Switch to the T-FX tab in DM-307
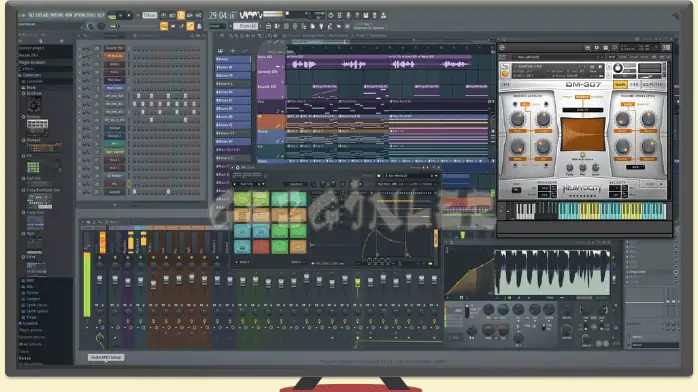The image size is (698, 392). [x=634, y=85]
